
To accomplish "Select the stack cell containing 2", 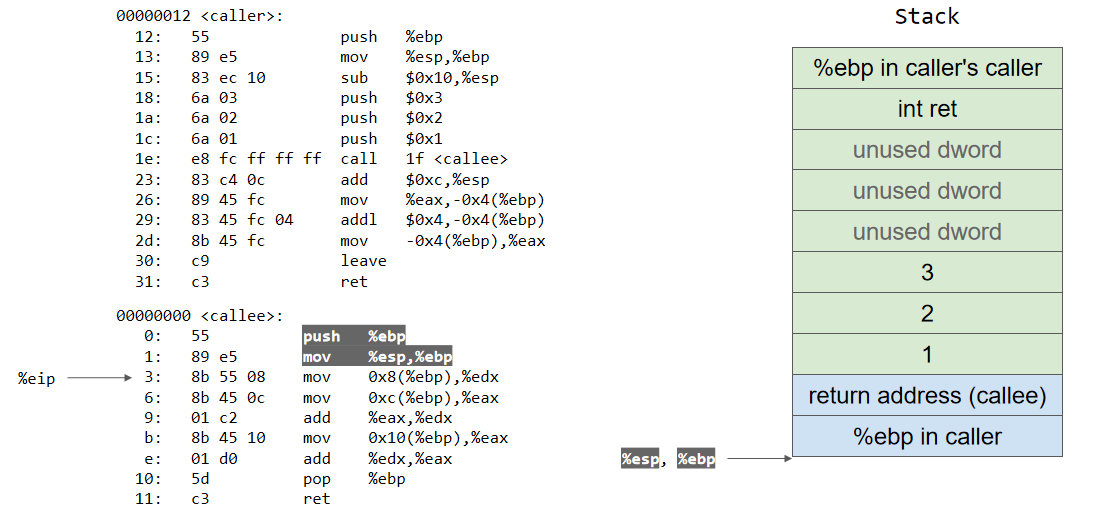I will (x=927, y=313).
